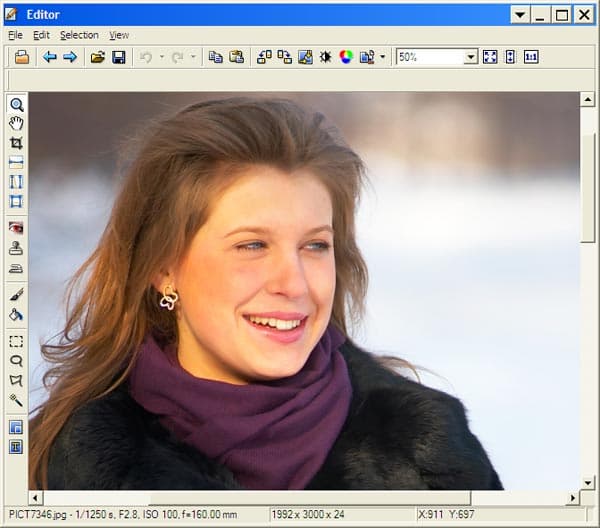Select the Iron smoothing tool
600x528 pixels.
tap(16, 268)
